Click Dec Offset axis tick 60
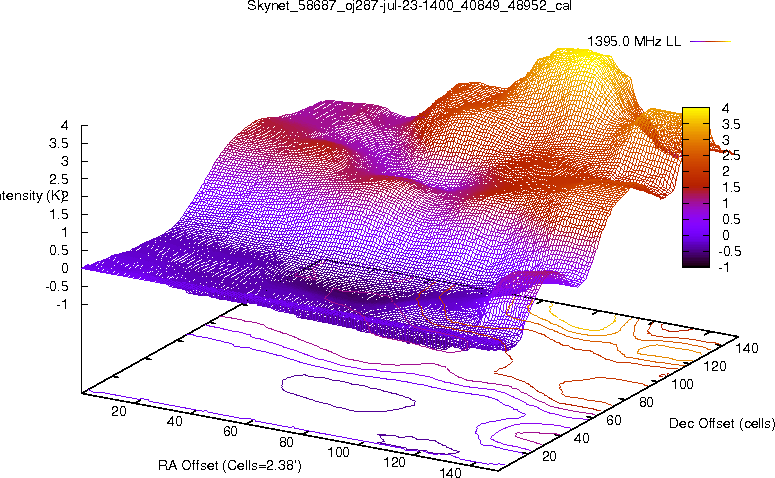Screen dimensions: 775x478 pyautogui.click(x=613, y=420)
